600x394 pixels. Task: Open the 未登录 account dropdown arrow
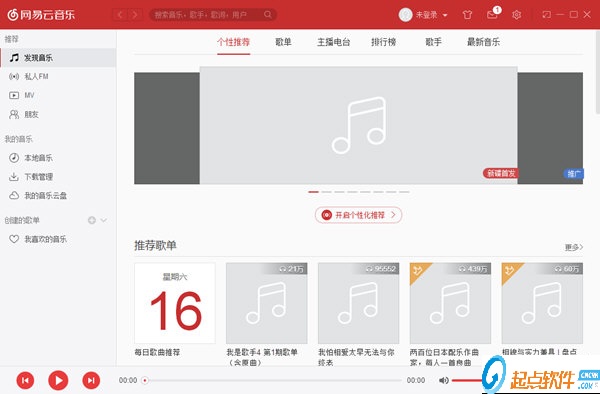(x=445, y=15)
